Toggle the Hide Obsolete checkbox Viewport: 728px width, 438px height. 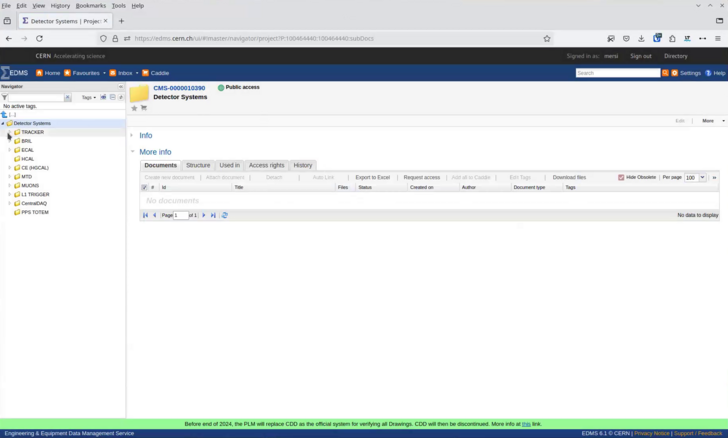(x=621, y=177)
